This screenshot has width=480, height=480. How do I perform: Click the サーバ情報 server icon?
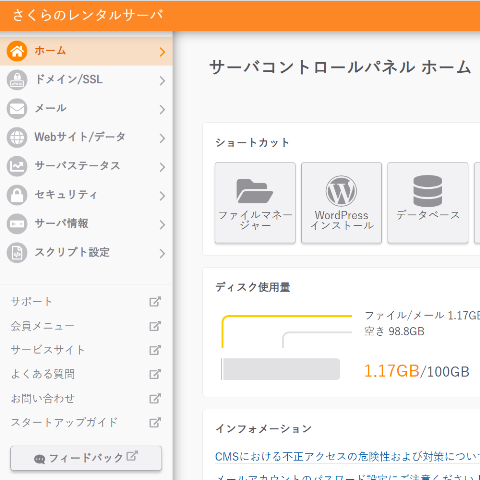17,224
